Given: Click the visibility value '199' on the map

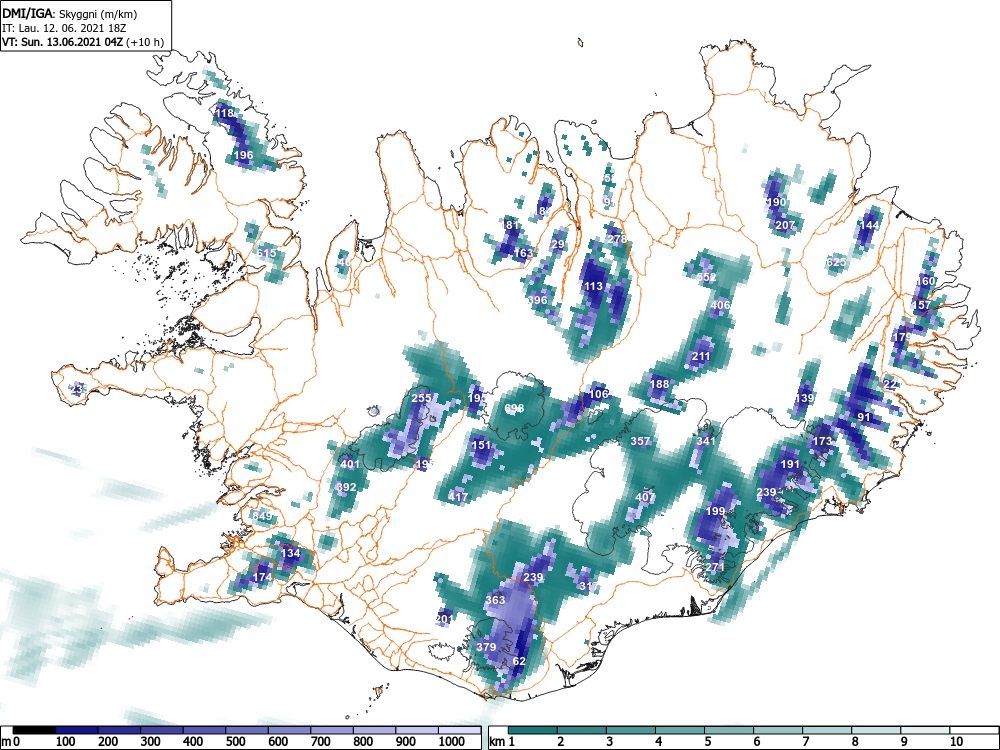Looking at the screenshot, I should [x=716, y=511].
